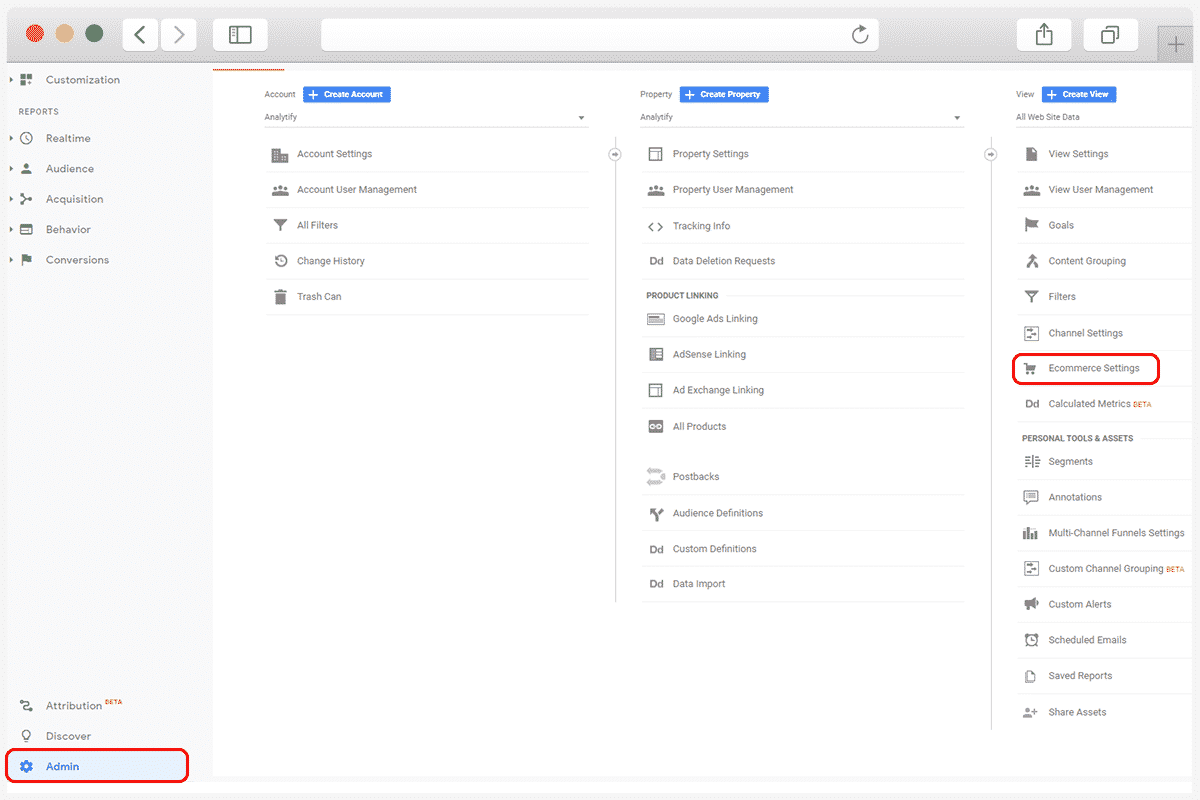Screen dimensions: 1200x800
Task: Open the view-level Filters link
Action: 1062,297
